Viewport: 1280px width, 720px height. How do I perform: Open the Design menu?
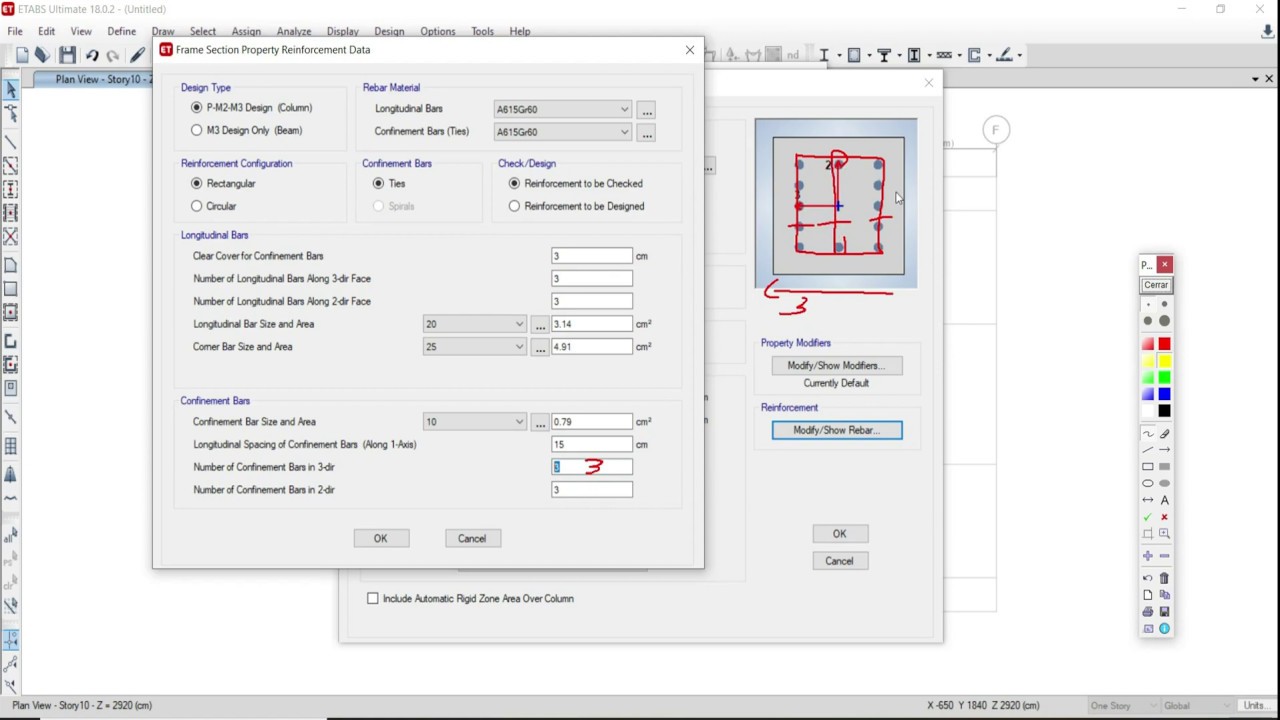point(389,31)
